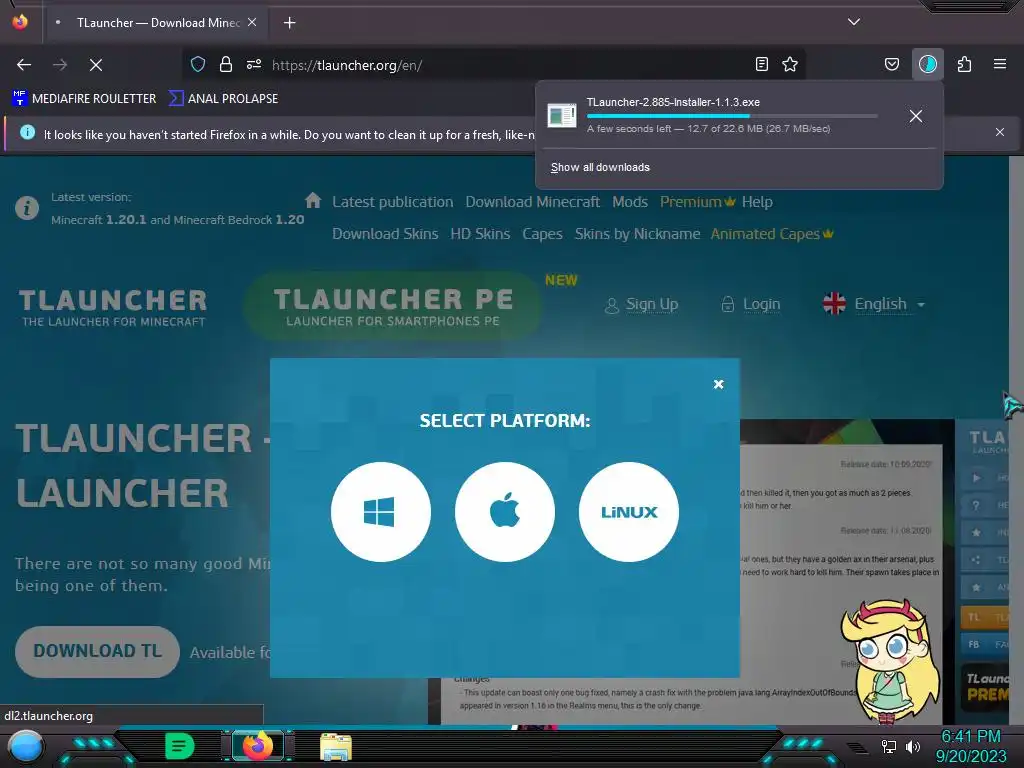Toggle reader view in the address bar

[x=761, y=64]
